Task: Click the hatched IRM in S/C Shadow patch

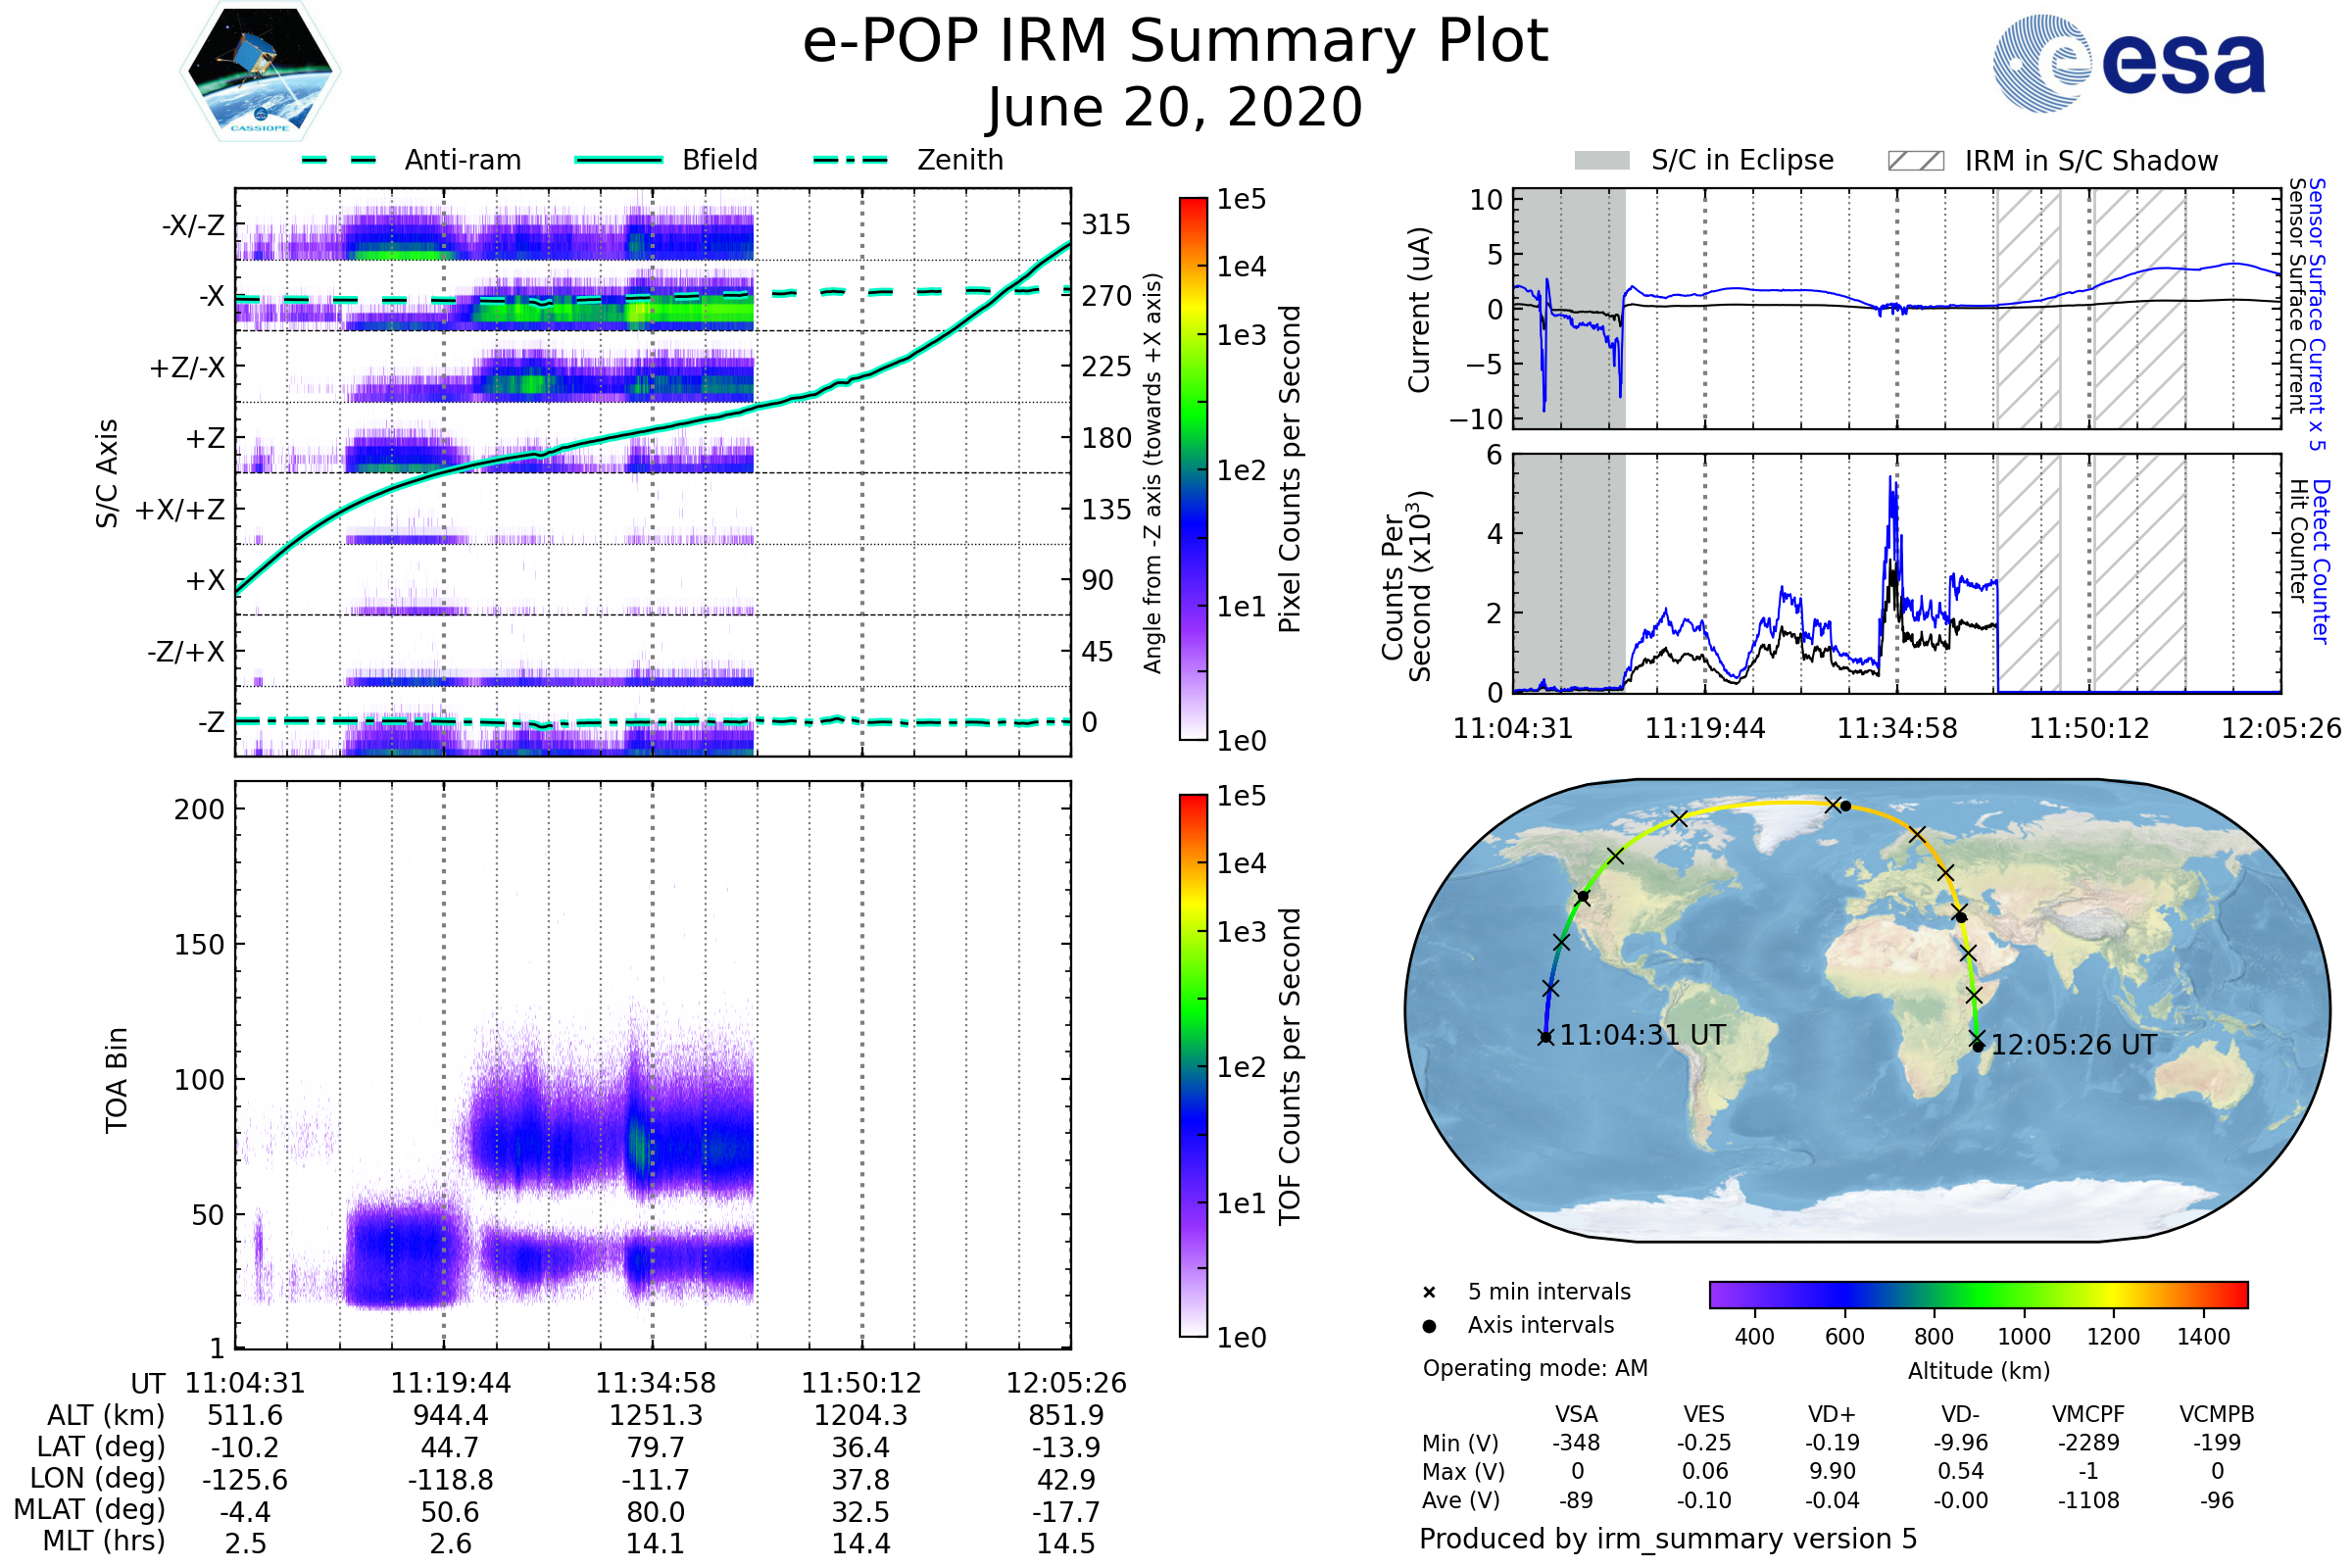Action: pos(1915,161)
